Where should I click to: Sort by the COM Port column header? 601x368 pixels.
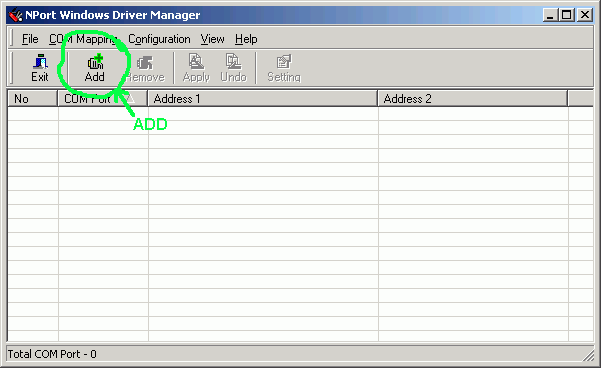(102, 99)
